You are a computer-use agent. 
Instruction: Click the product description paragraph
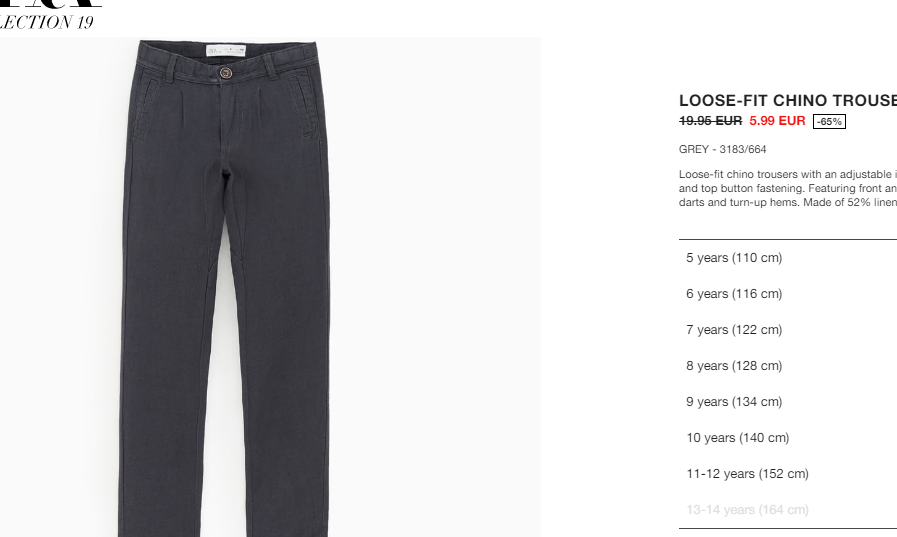788,188
